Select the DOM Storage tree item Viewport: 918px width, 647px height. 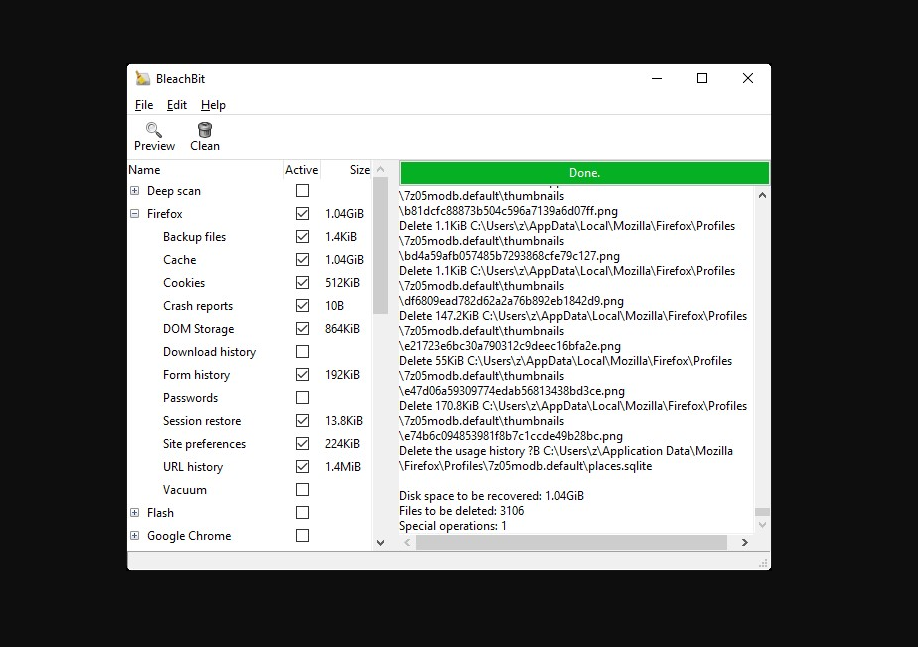click(198, 328)
